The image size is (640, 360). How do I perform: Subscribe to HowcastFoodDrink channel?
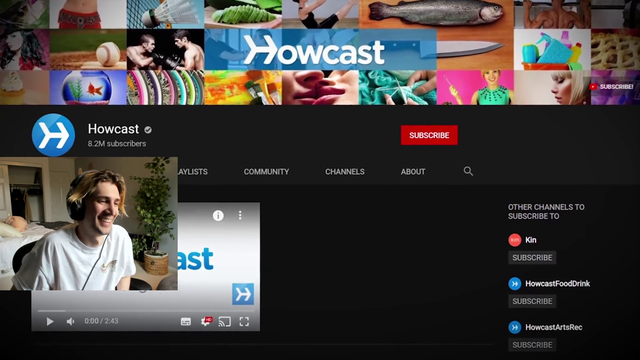[532, 301]
